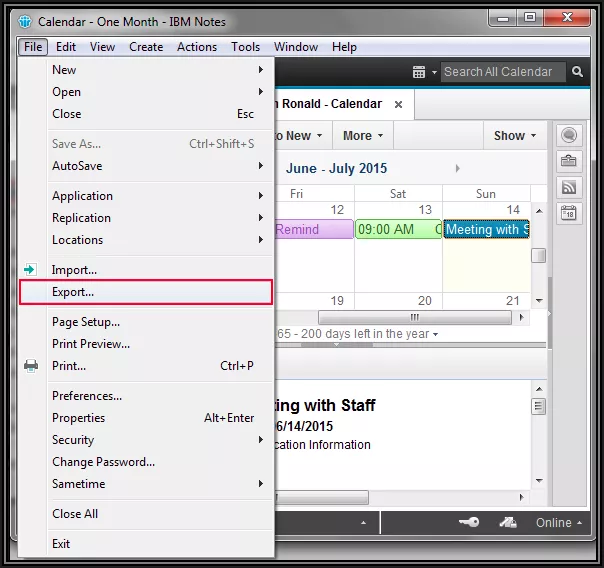Image resolution: width=604 pixels, height=568 pixels.
Task: Open the Meeting with Staff entry on 14
Action: (x=487, y=229)
